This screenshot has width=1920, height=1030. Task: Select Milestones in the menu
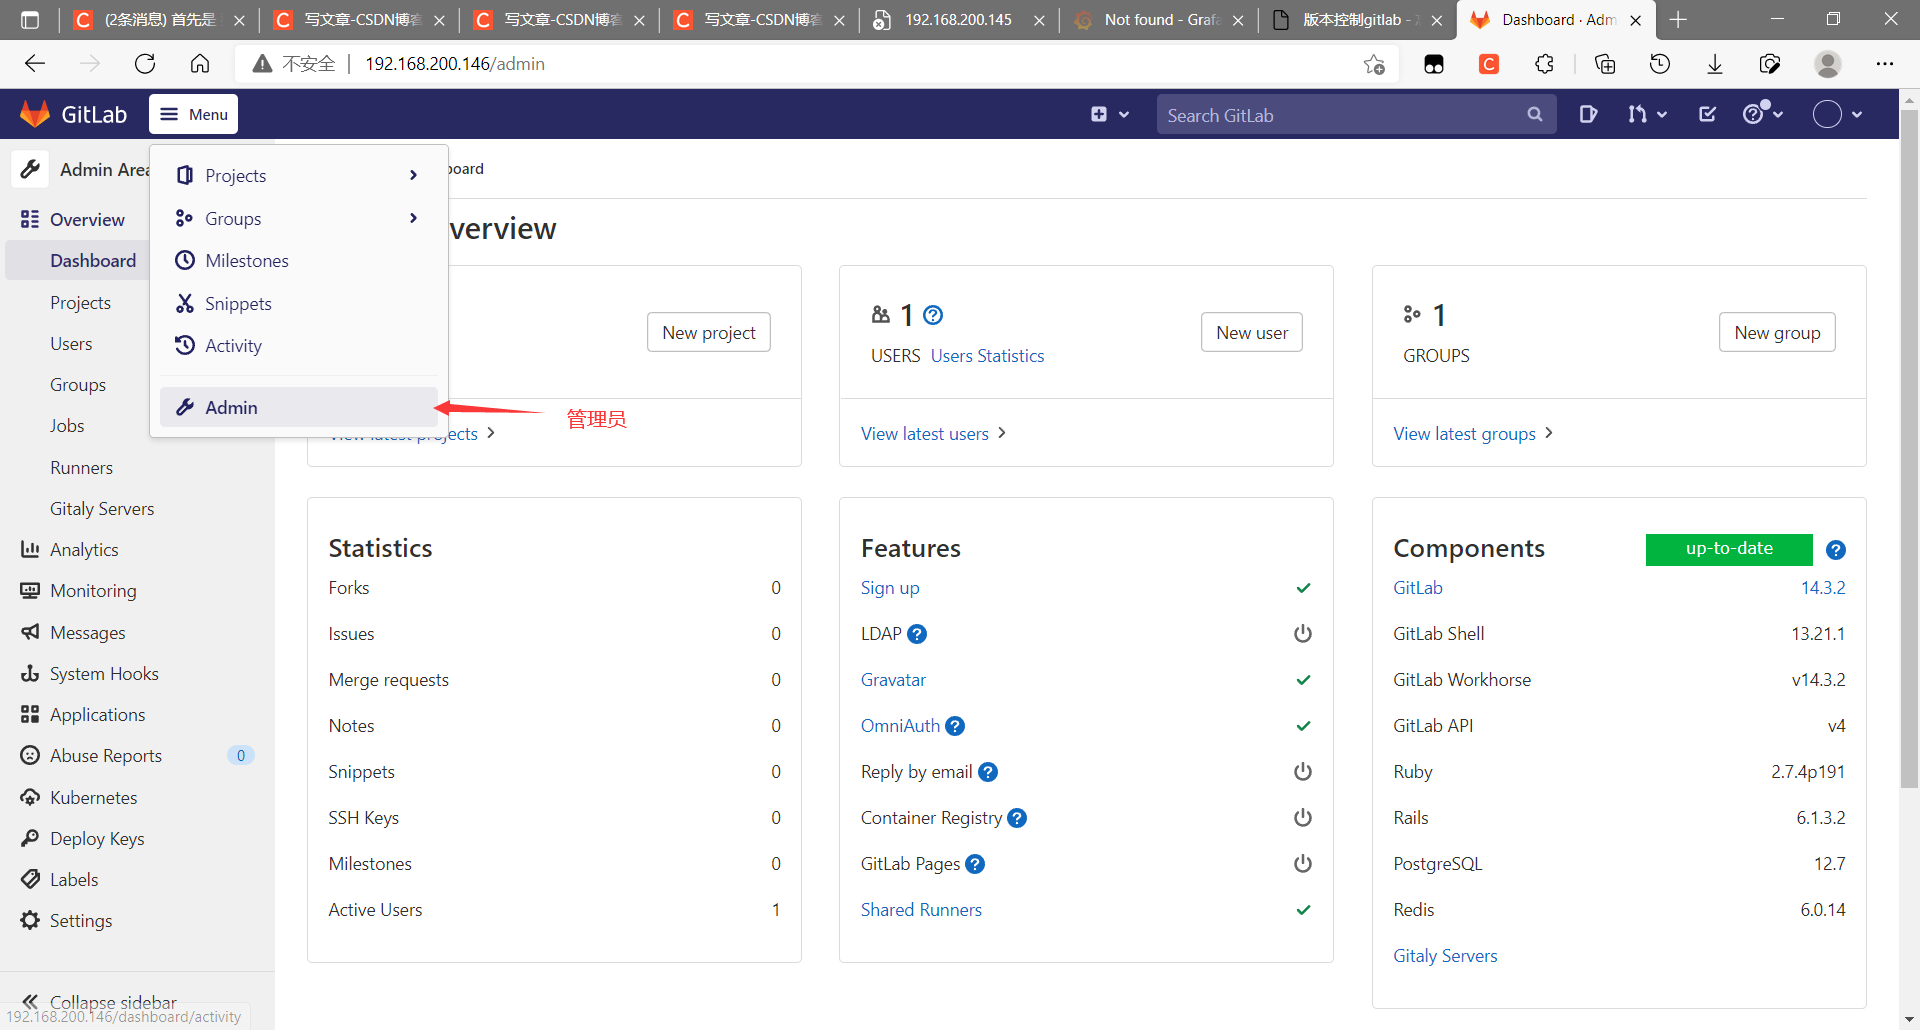coord(299,260)
